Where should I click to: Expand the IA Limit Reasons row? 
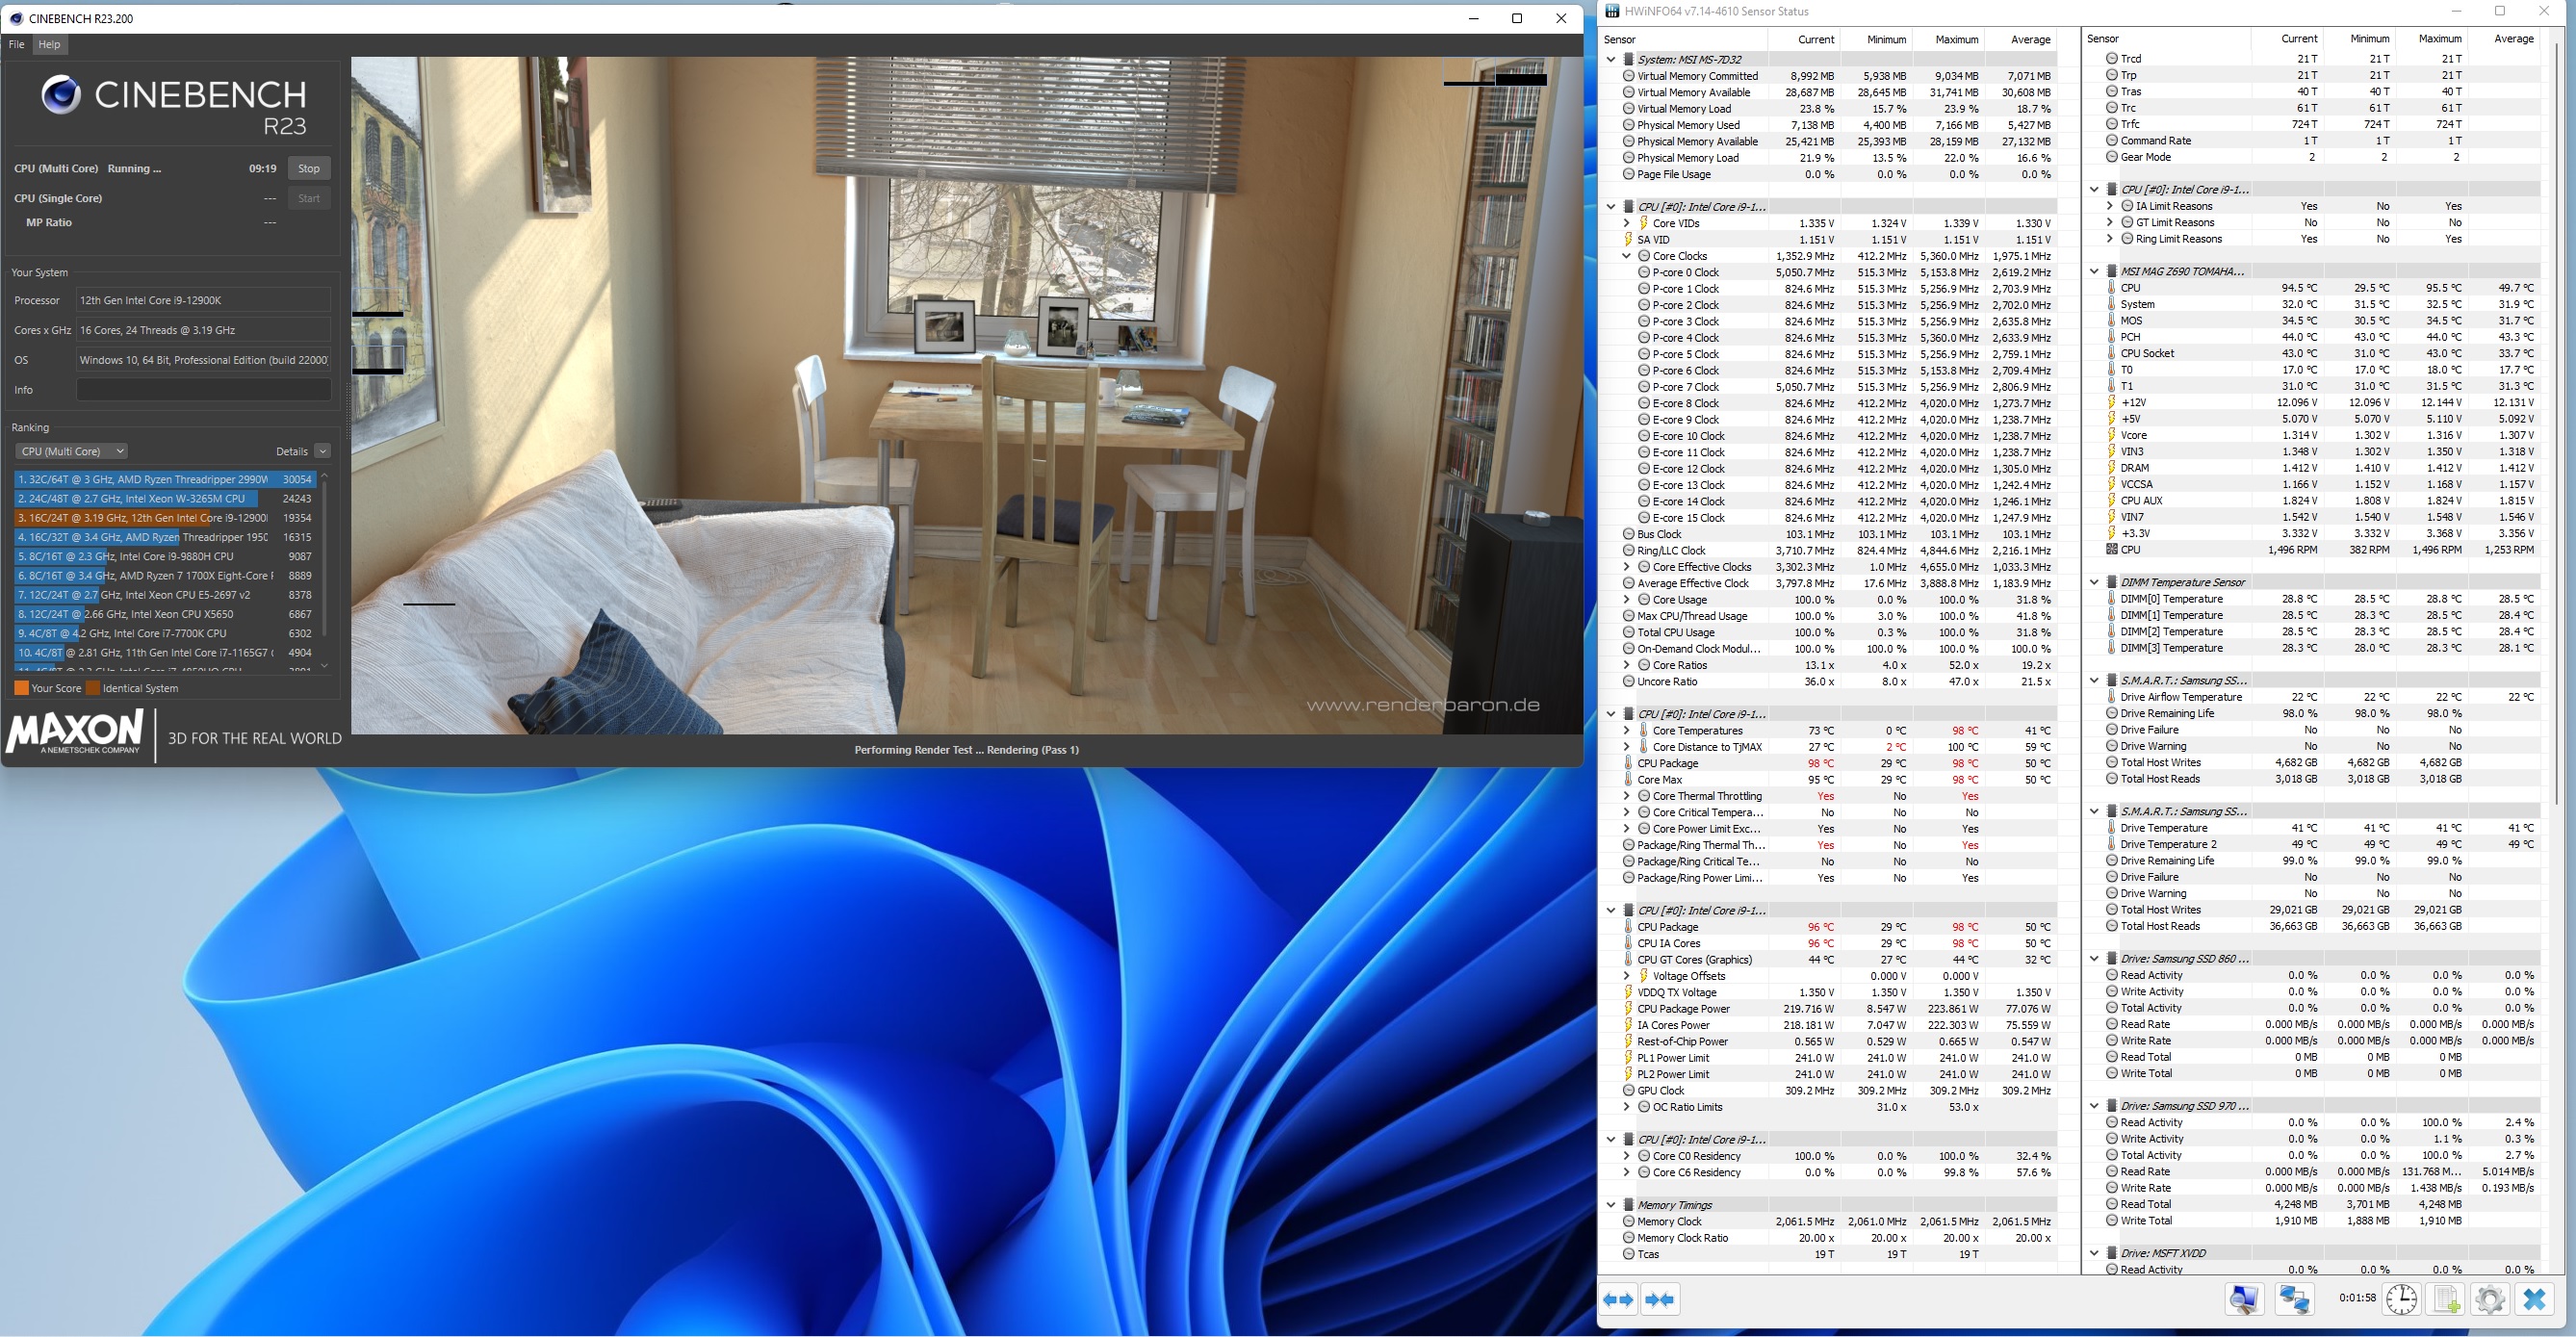coord(2110,206)
